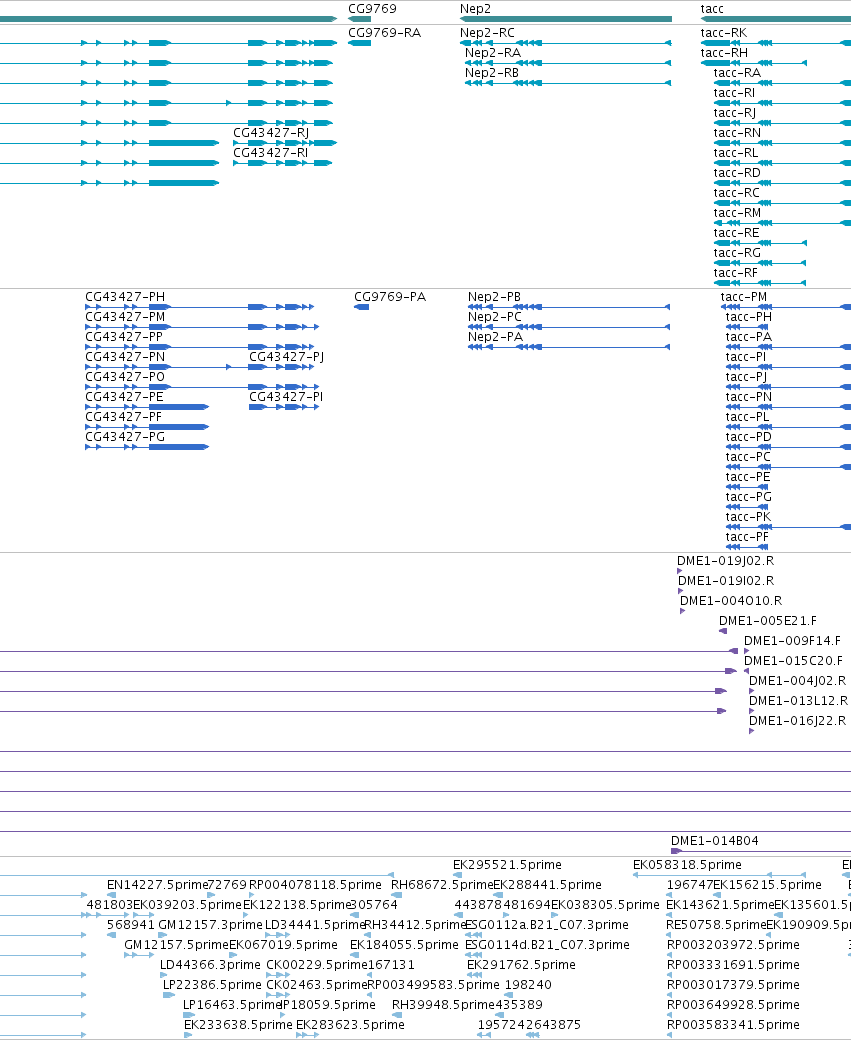Select EST LD44366.3prime
This screenshot has width=851, height=1040.
pyautogui.click(x=210, y=964)
